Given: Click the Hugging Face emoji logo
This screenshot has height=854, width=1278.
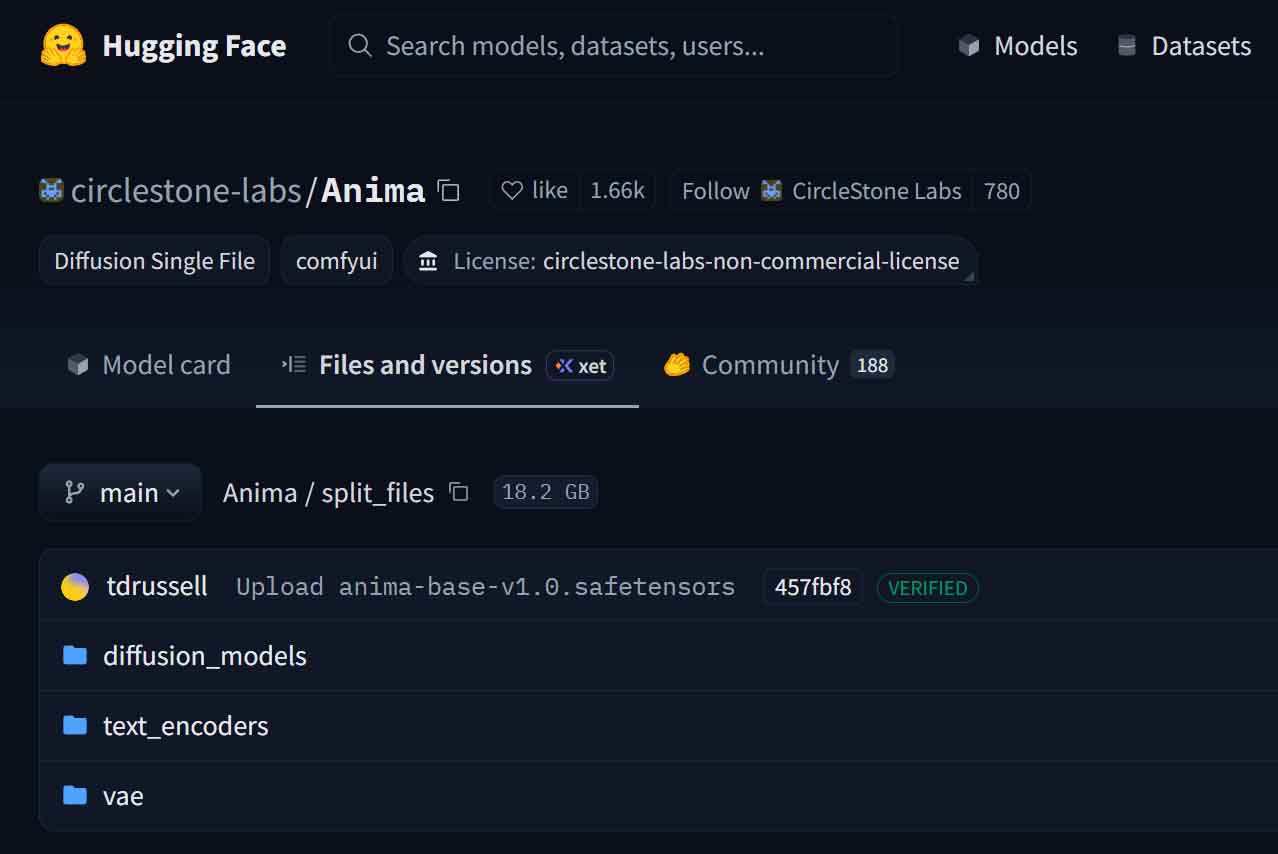Looking at the screenshot, I should tap(63, 46).
